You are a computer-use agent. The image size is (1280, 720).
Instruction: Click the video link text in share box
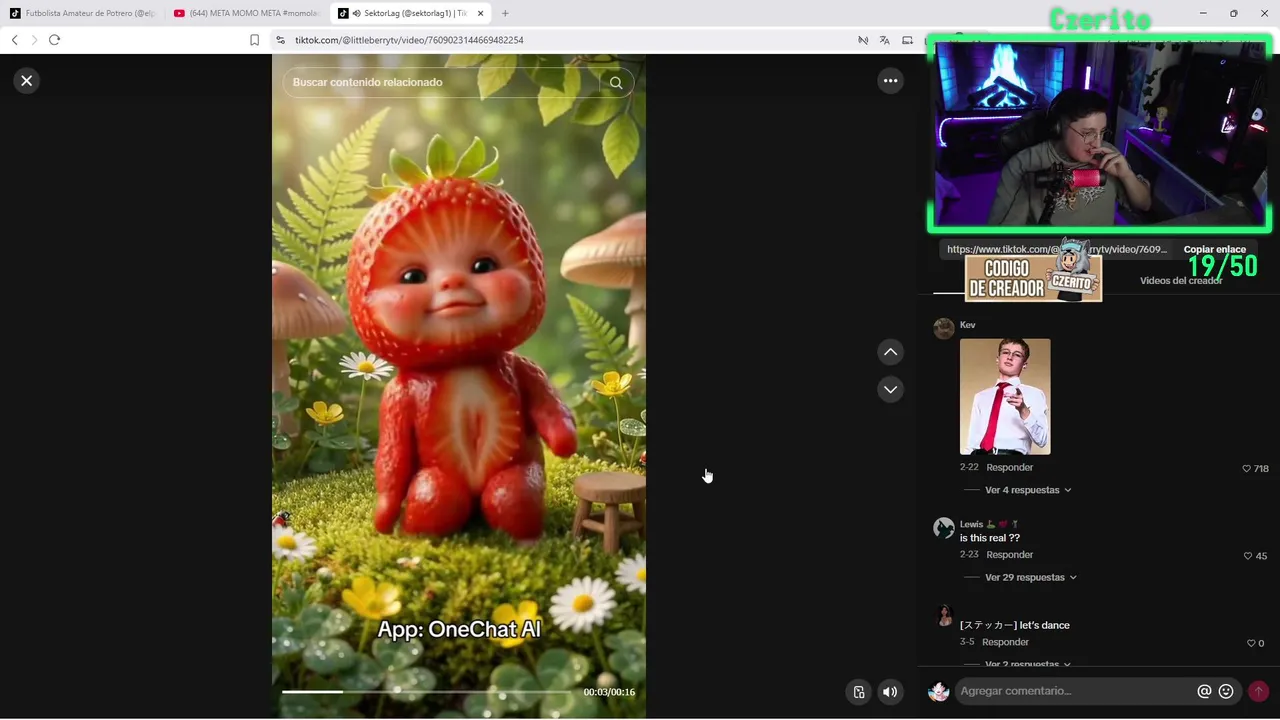pos(1056,250)
